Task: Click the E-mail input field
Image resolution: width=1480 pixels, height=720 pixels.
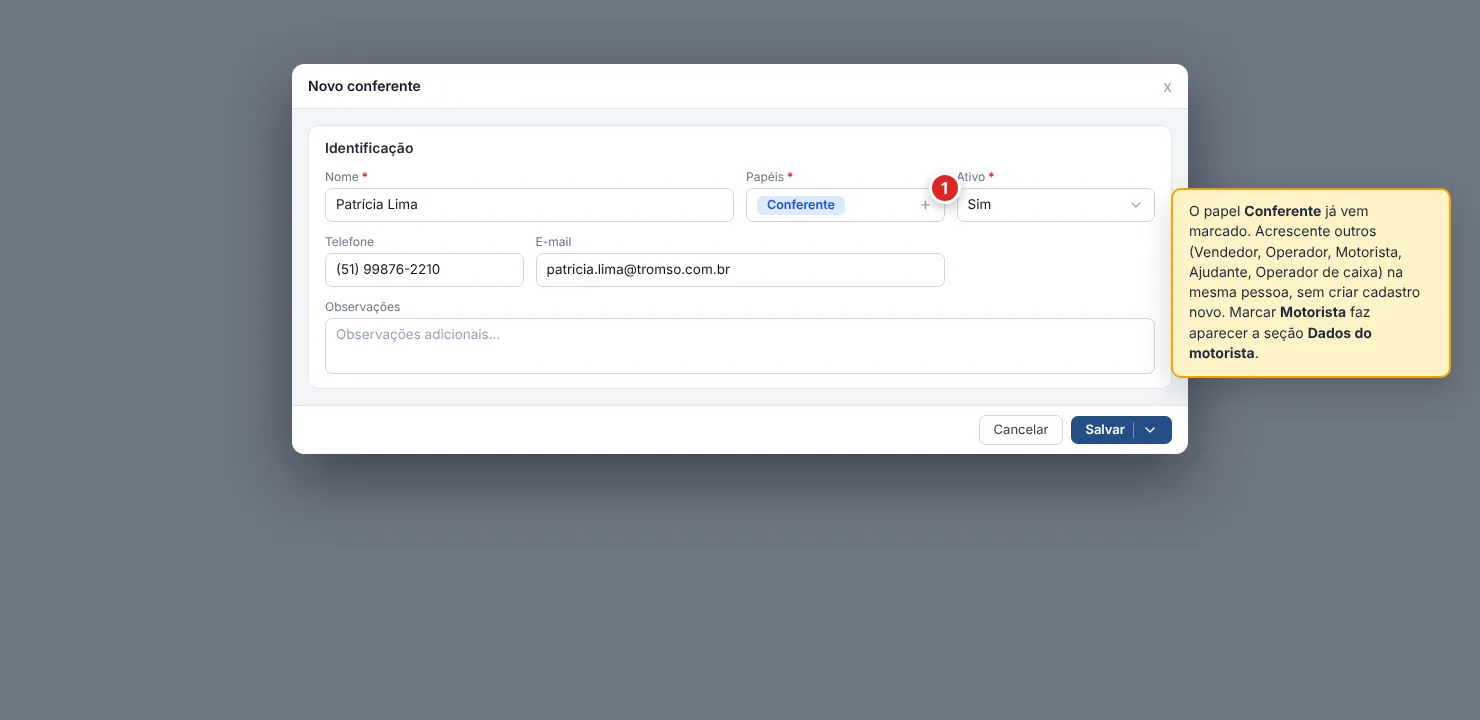Action: pos(740,270)
